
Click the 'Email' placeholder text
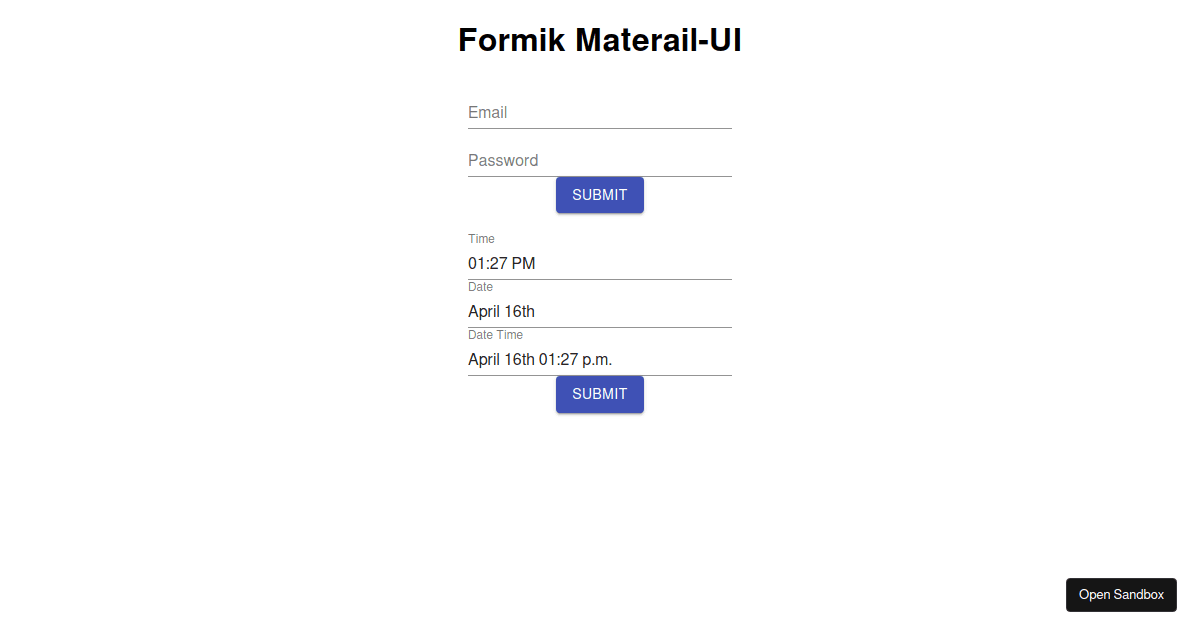pyautogui.click(x=488, y=113)
